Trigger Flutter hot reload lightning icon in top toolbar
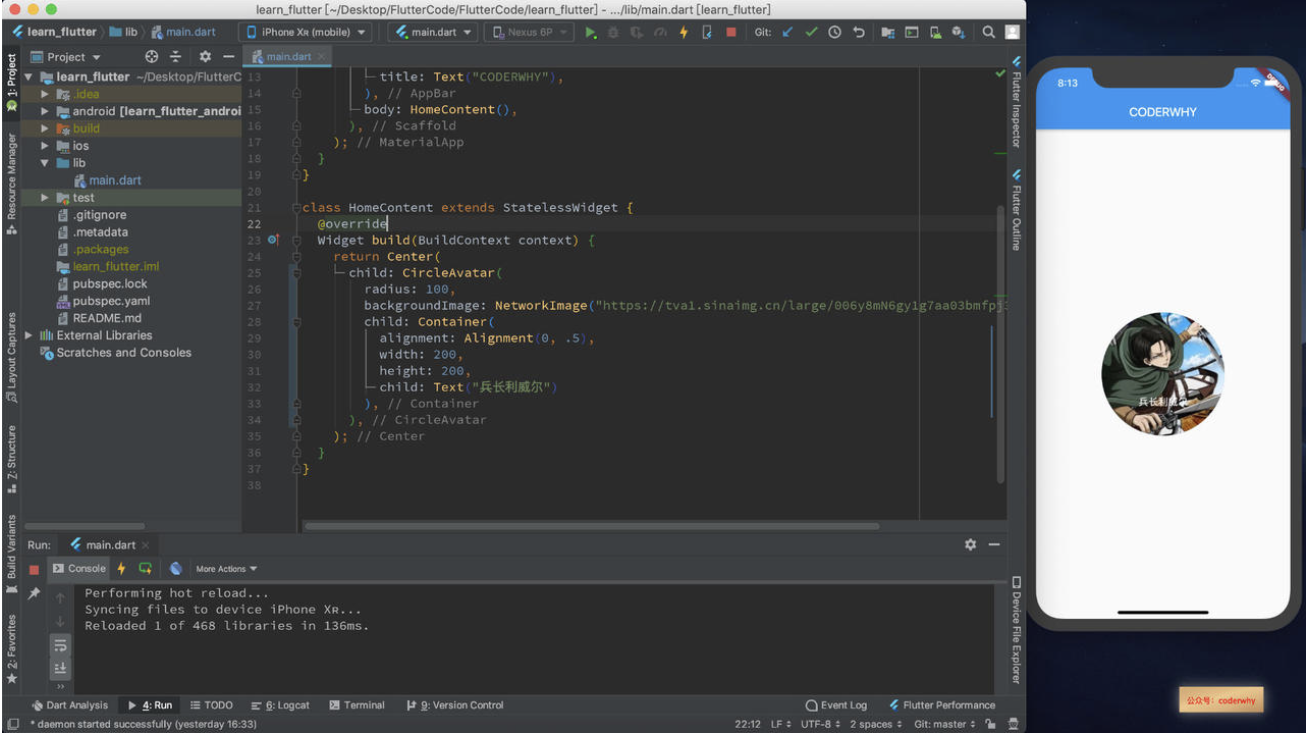 tap(684, 32)
